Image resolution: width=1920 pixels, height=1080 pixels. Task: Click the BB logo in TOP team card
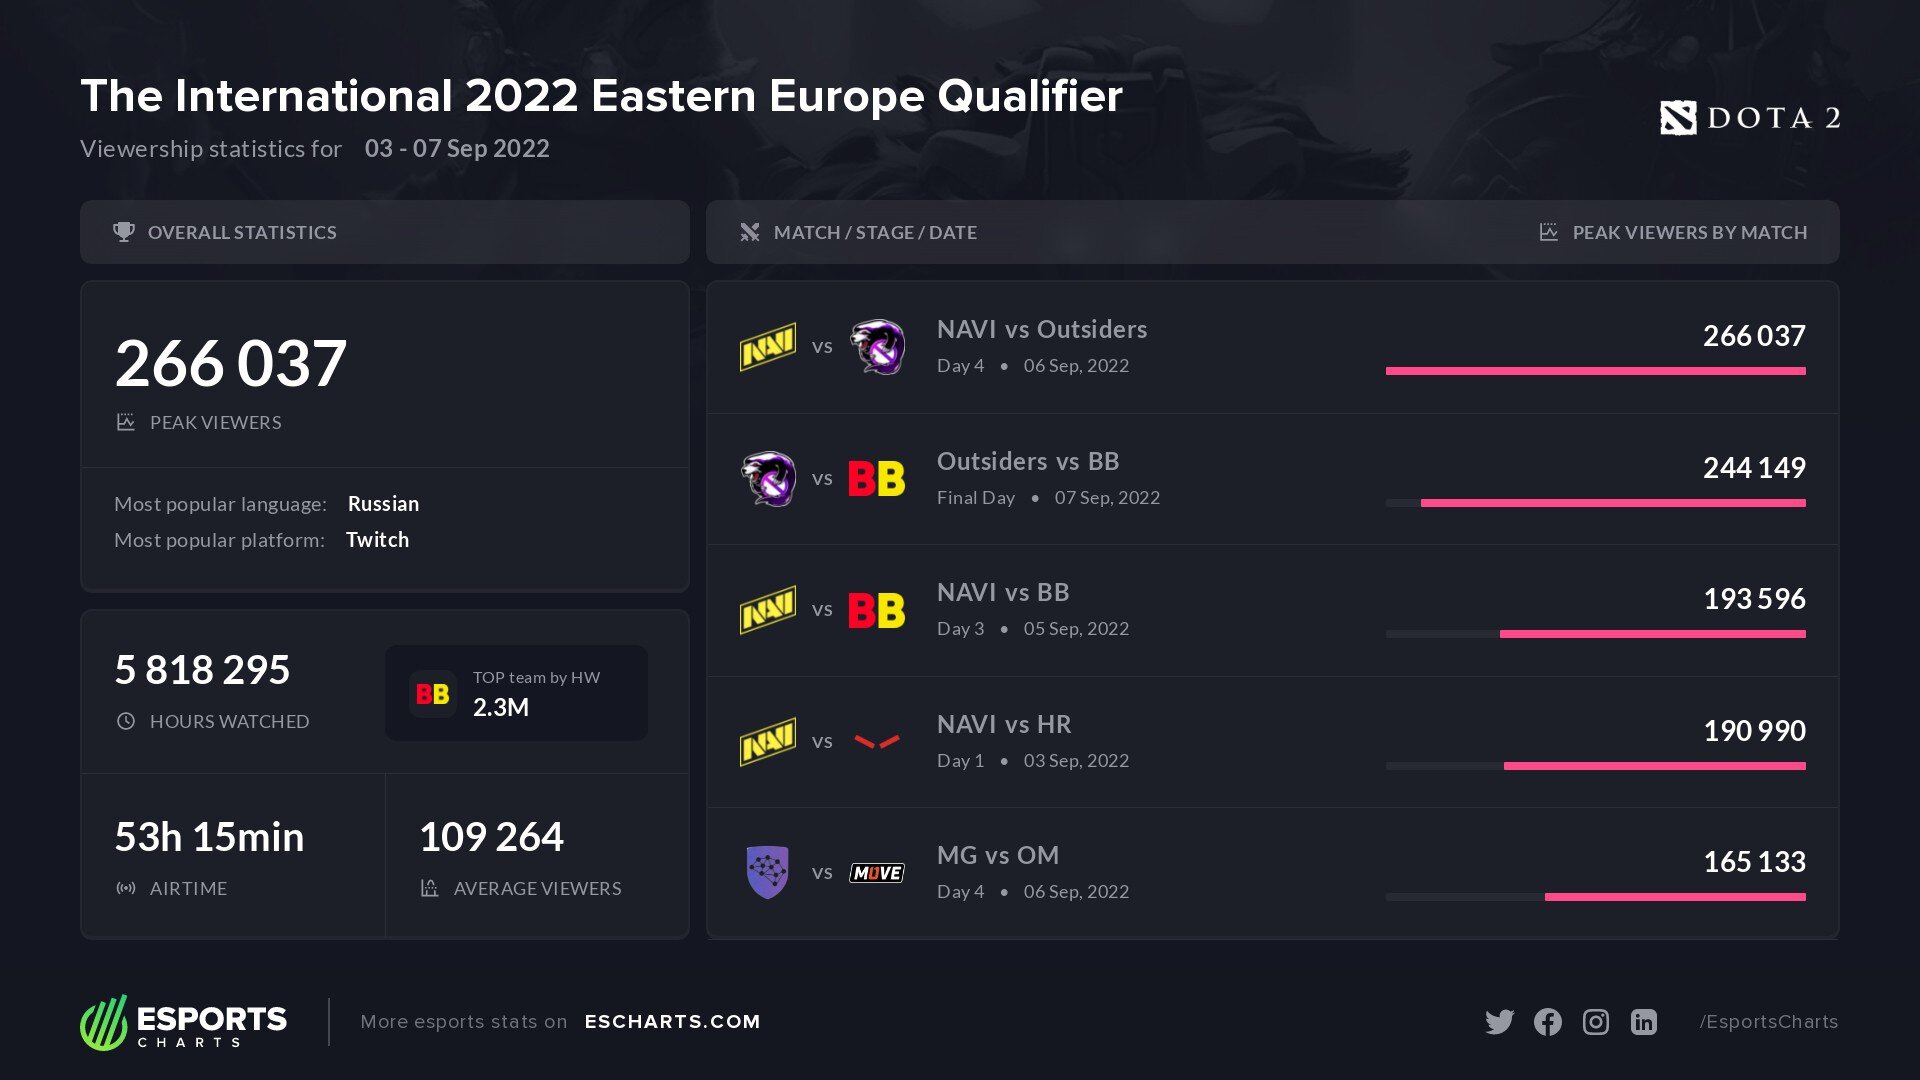point(432,694)
